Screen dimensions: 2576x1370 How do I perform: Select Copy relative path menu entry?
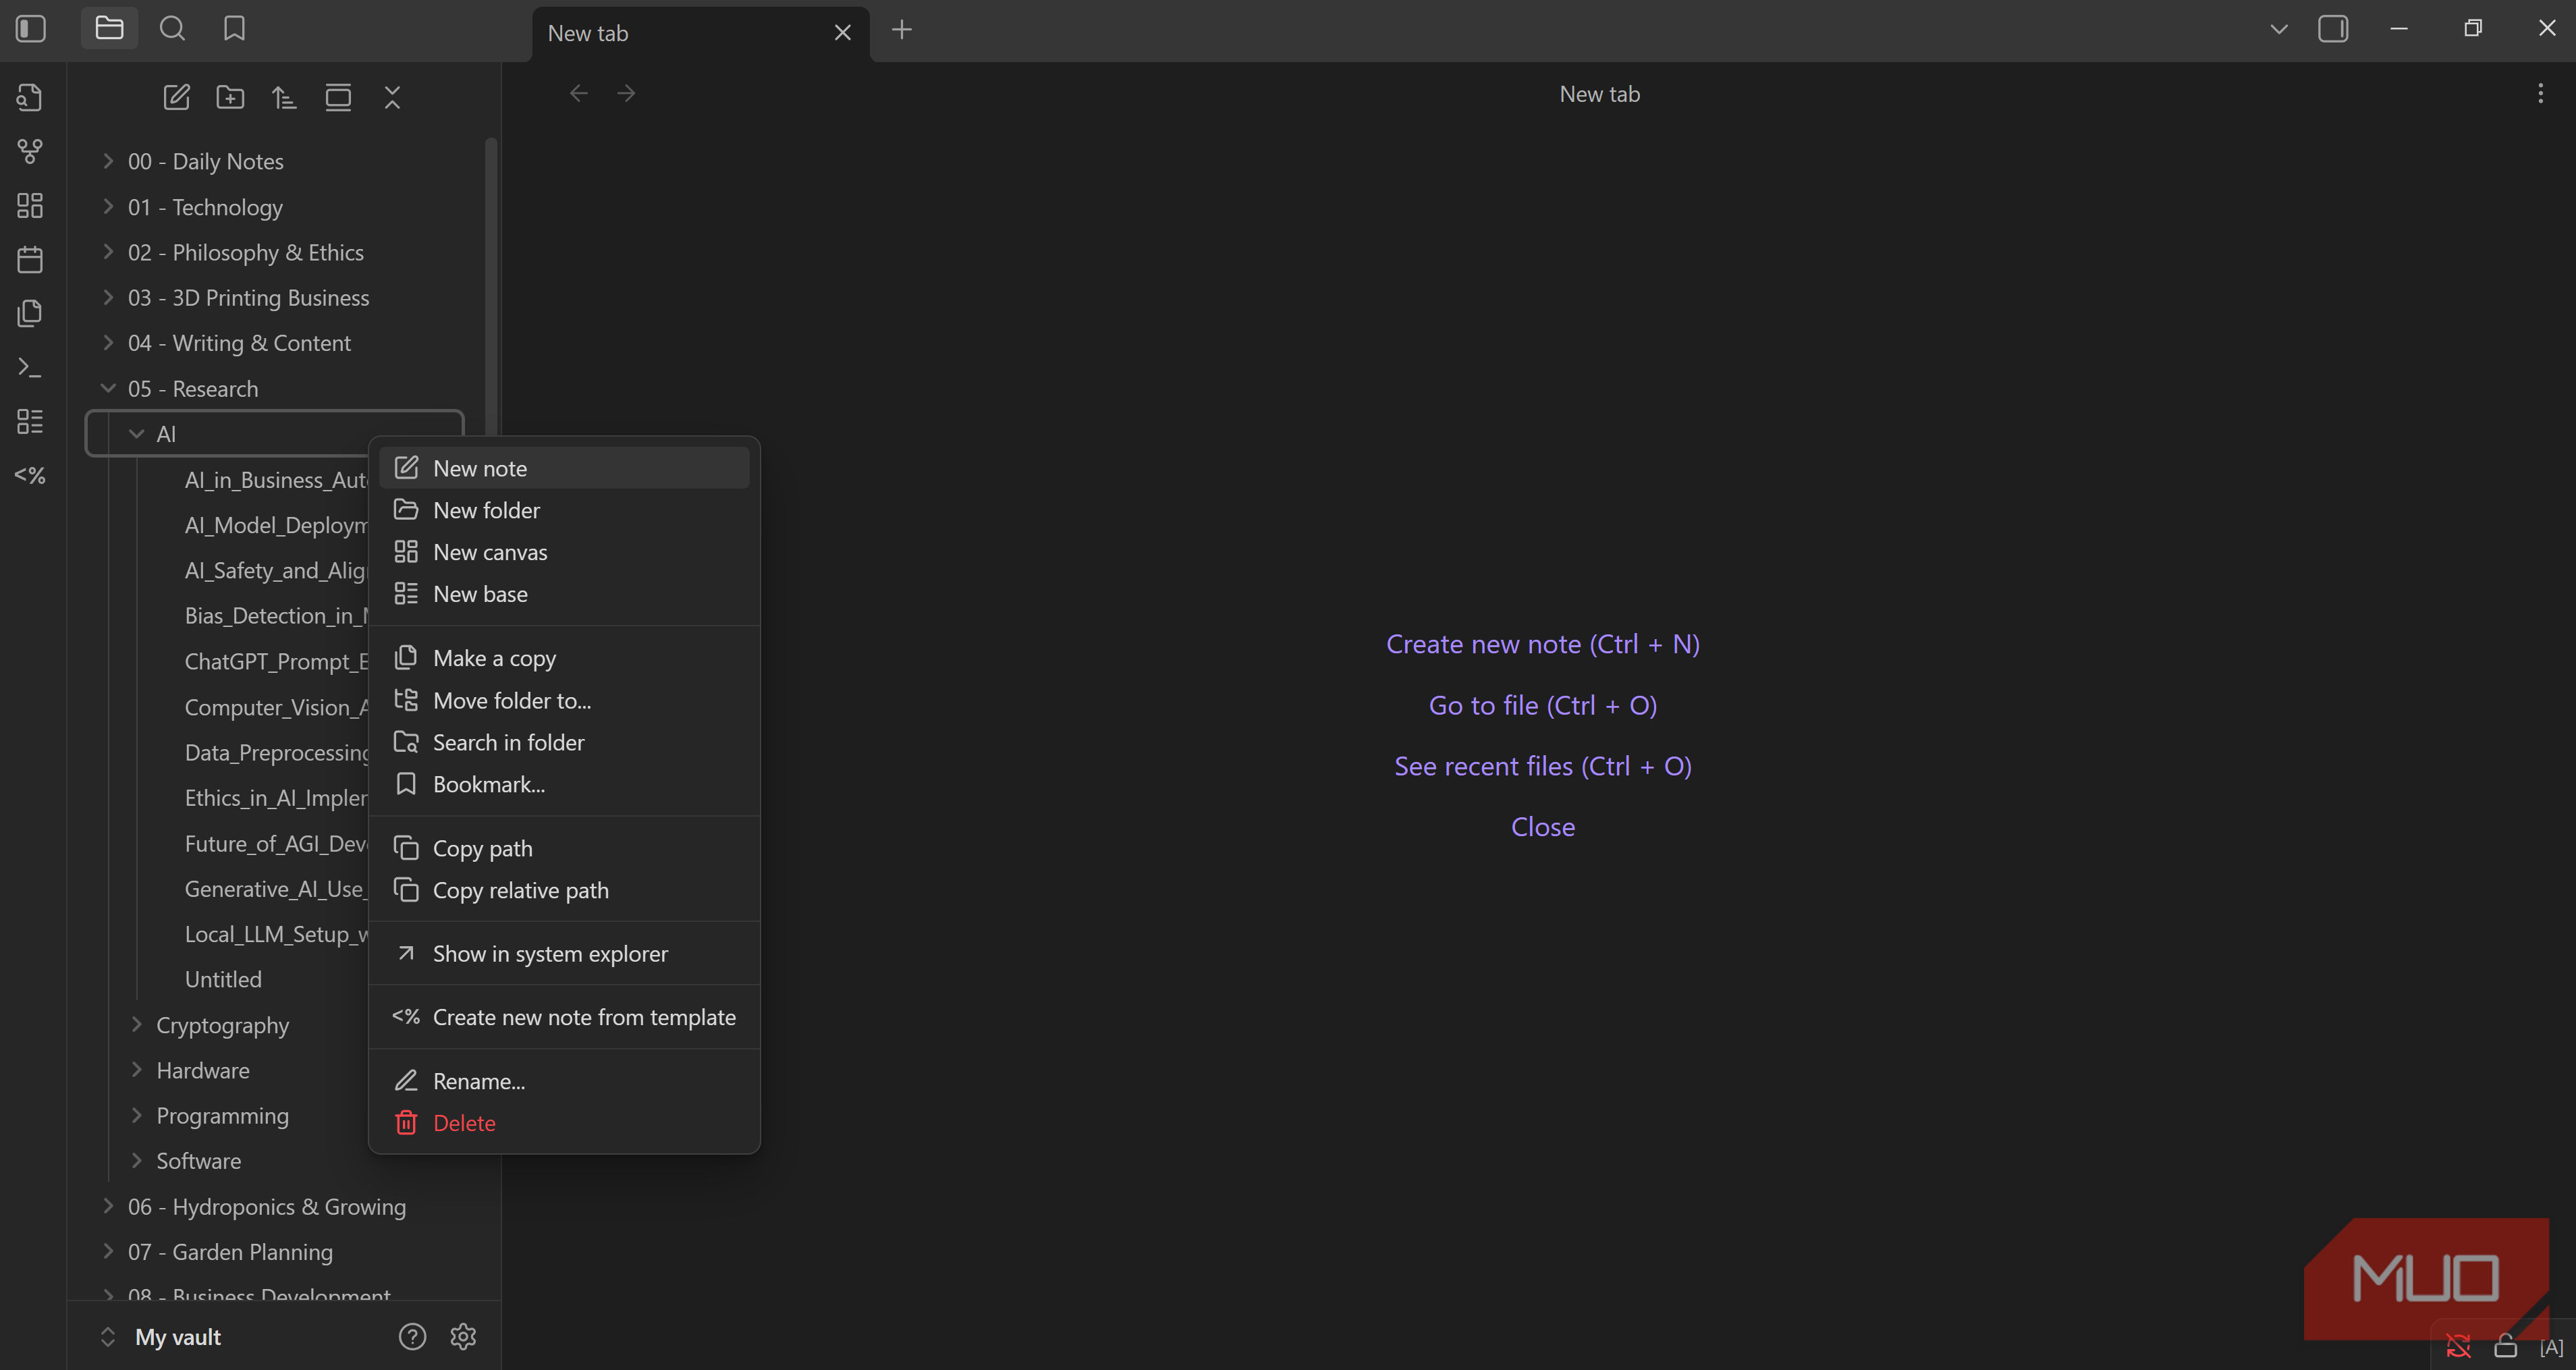[564, 890]
